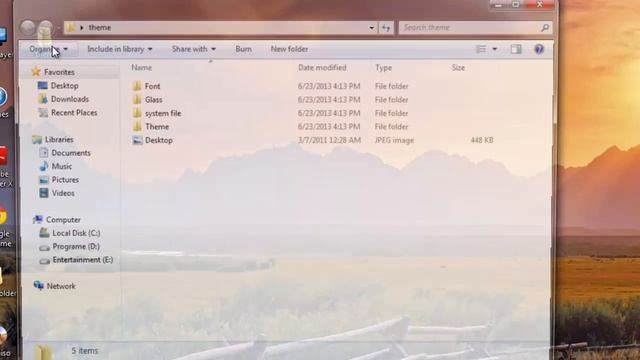Create a New folder

pos(289,49)
